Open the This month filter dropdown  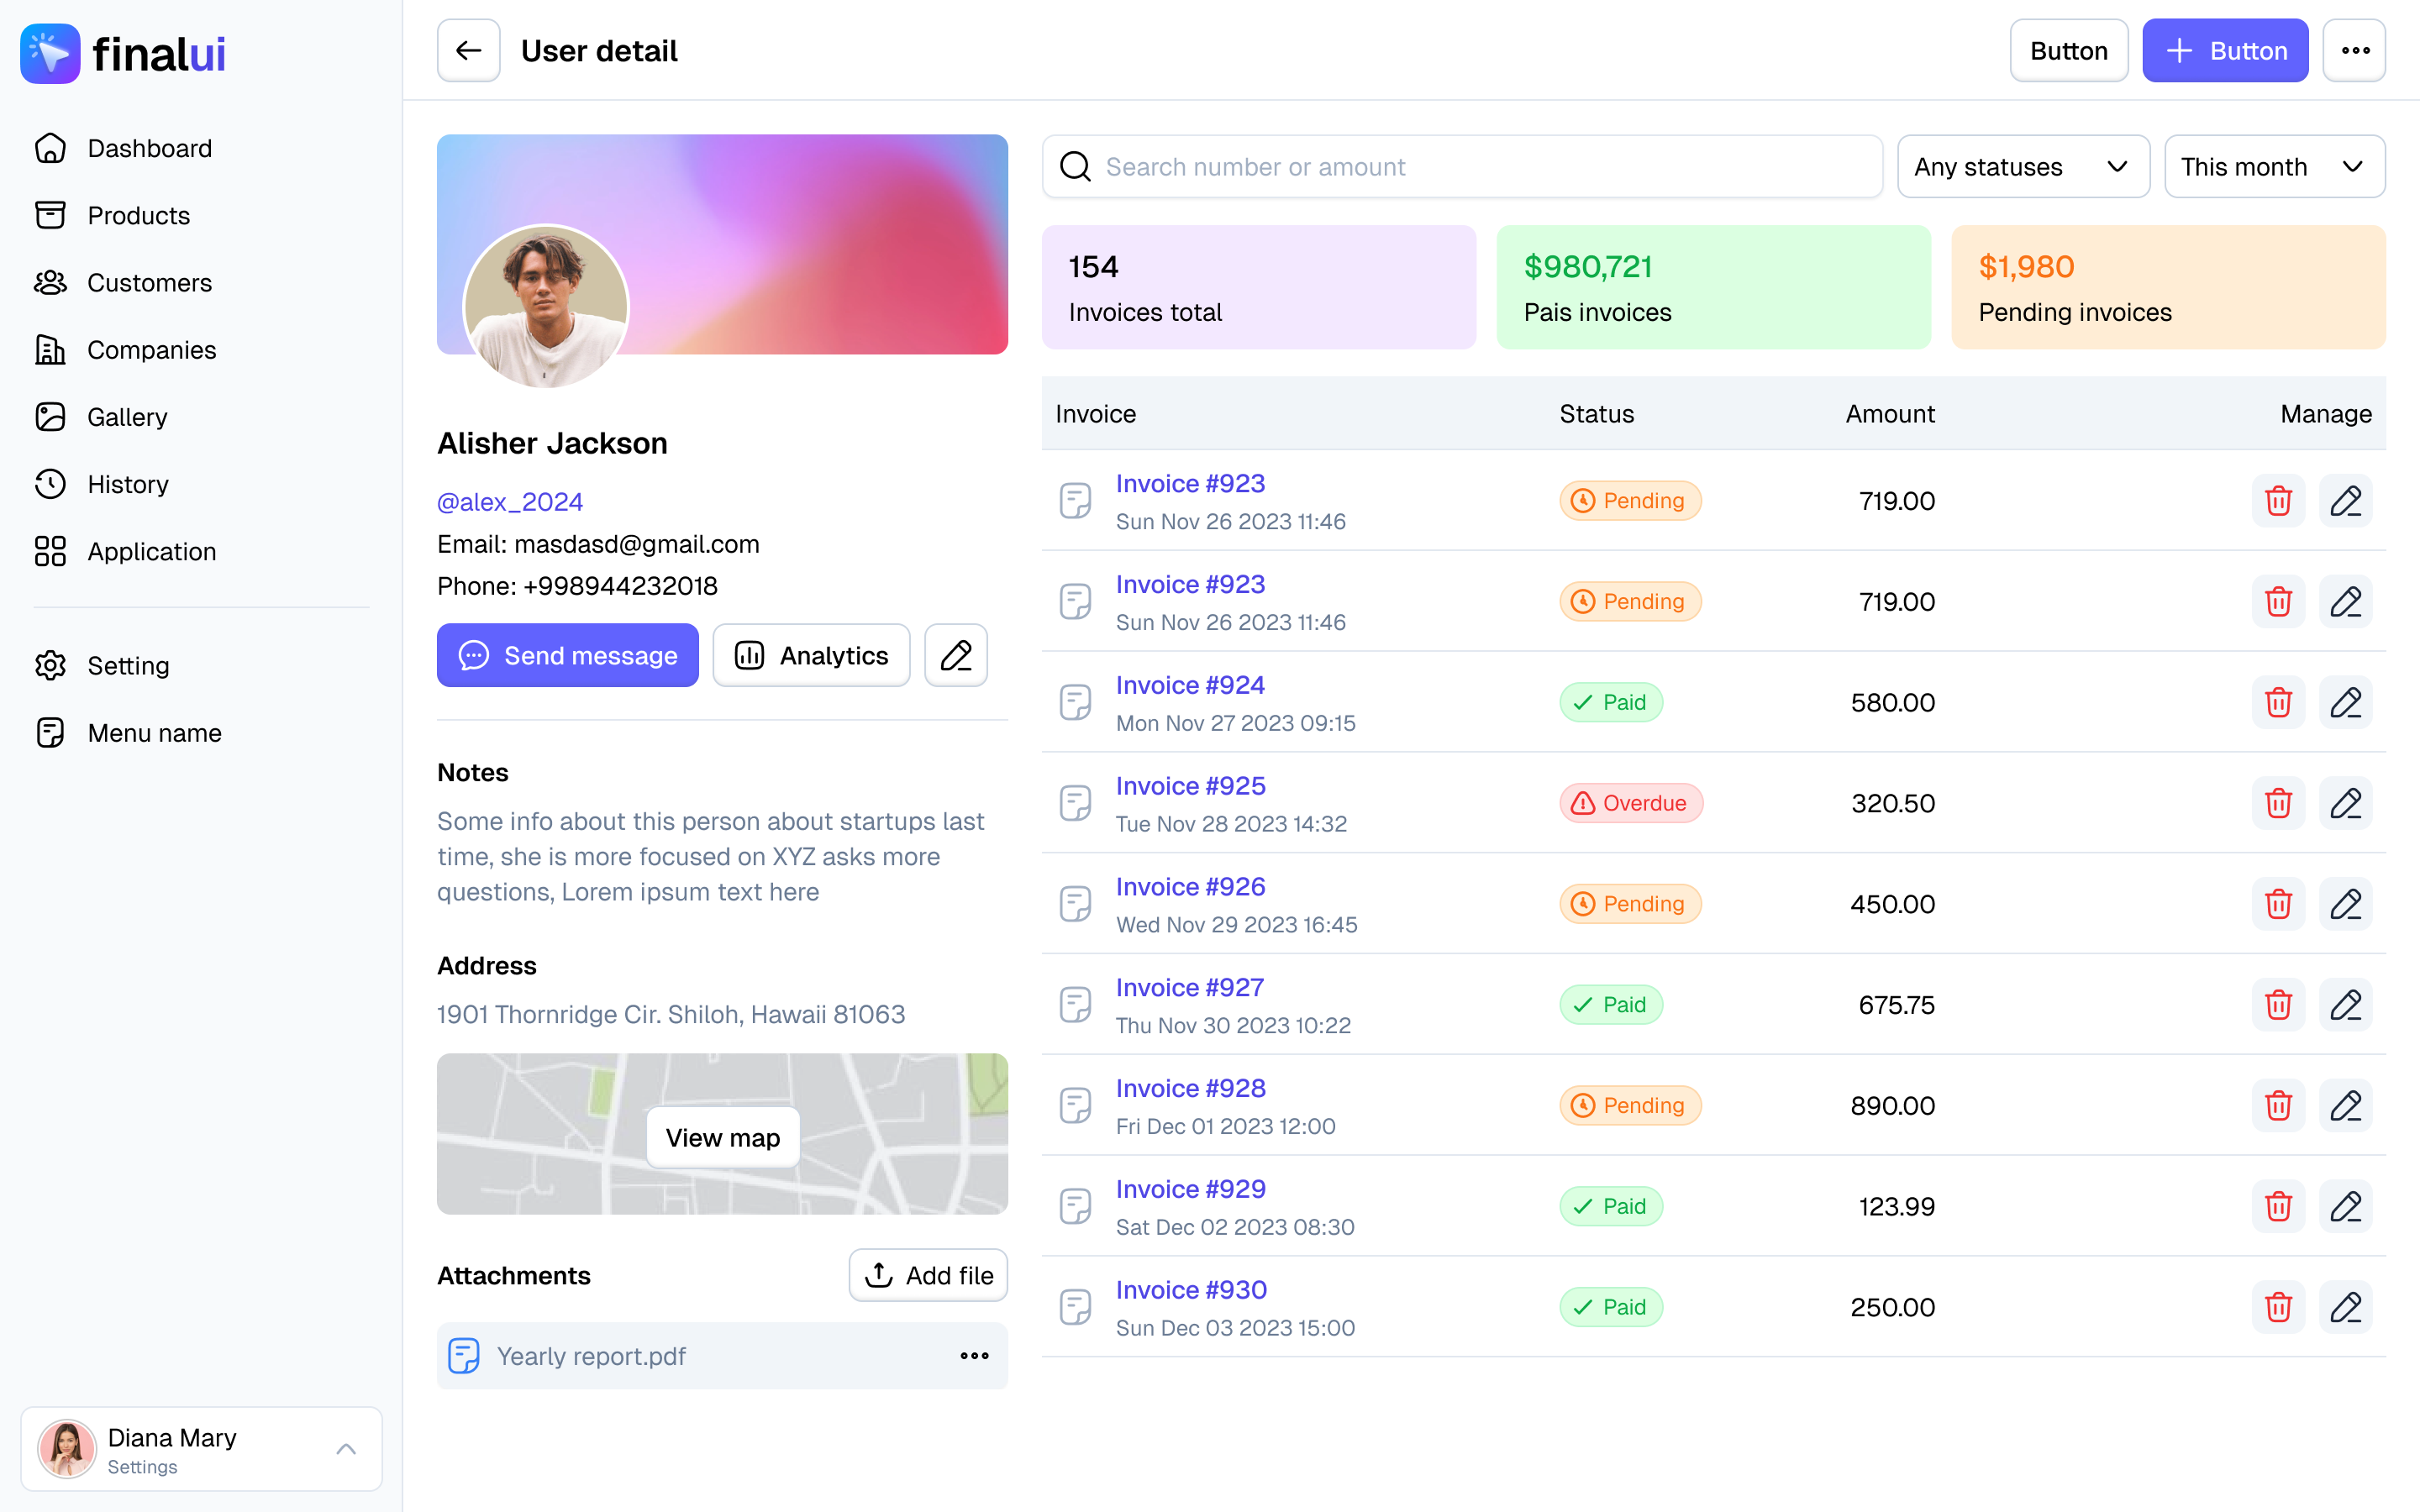click(2275, 166)
